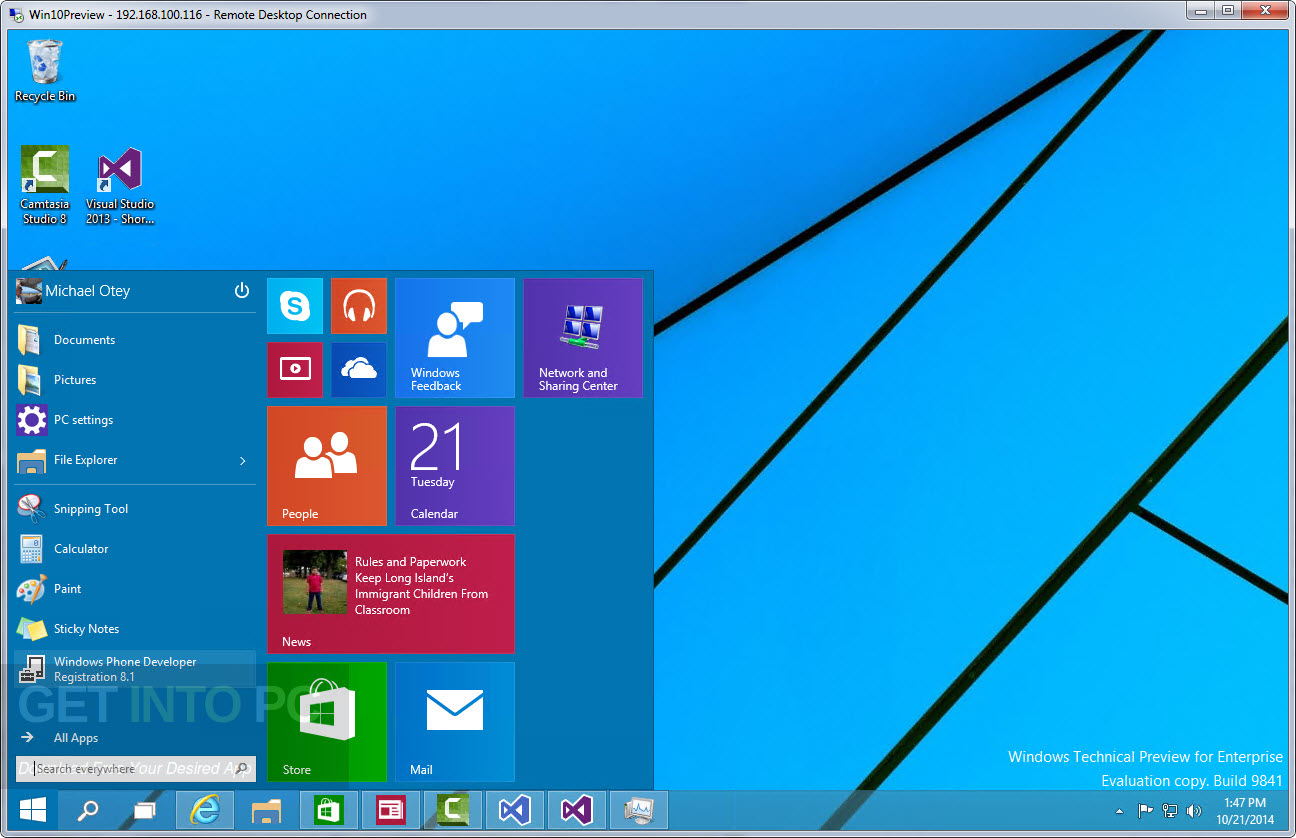1296x838 pixels.
Task: Open Windows Phone Developer Registration 8.1
Action: (135, 669)
